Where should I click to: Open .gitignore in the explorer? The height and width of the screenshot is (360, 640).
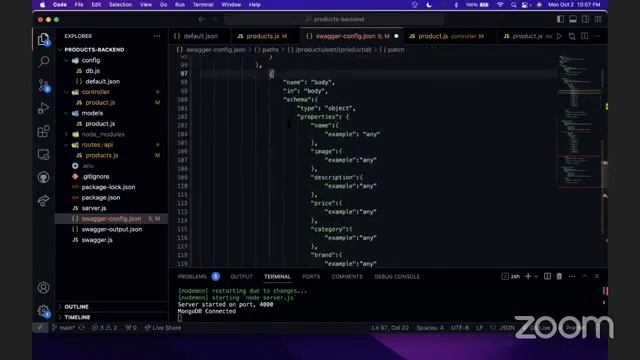95,176
